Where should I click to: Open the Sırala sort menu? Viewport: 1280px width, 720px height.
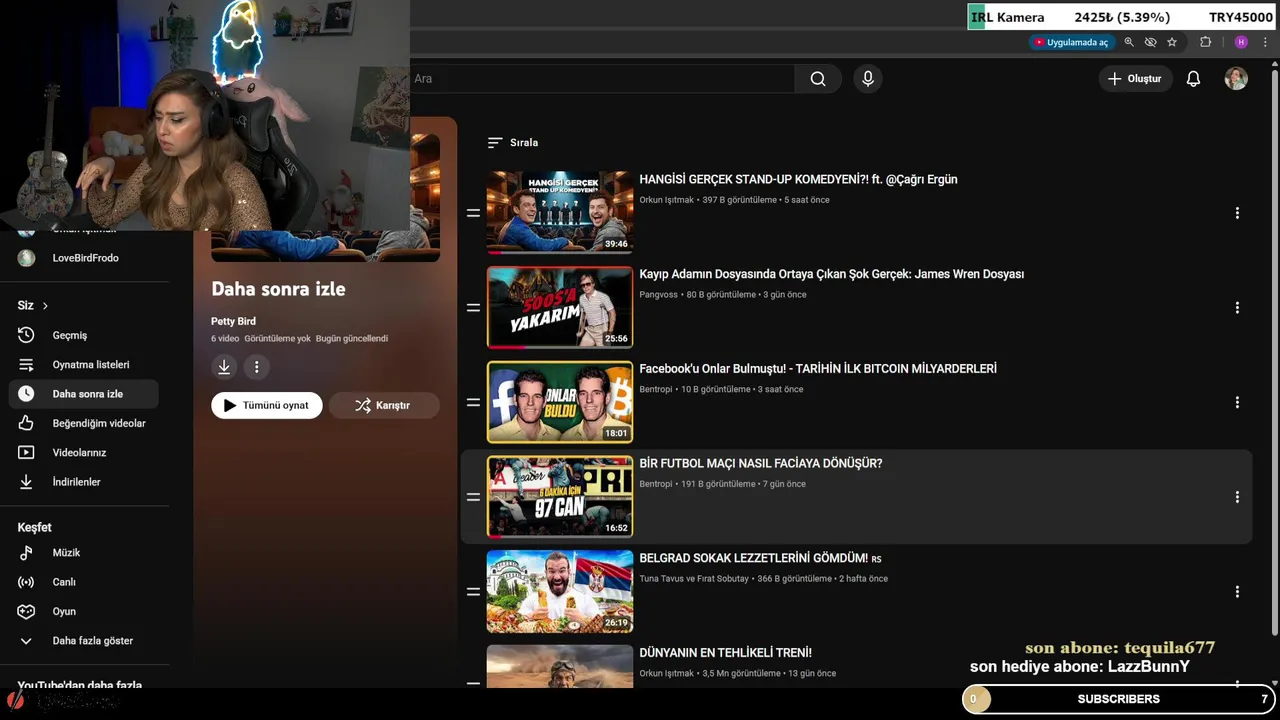pos(512,143)
